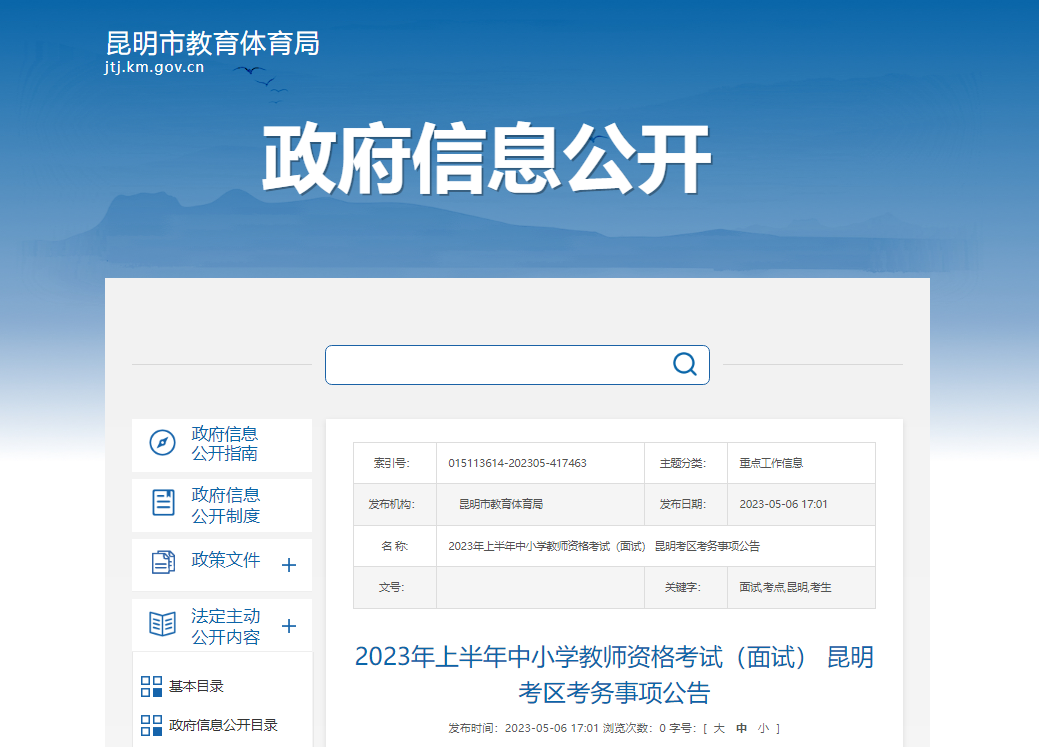The image size is (1039, 747).
Task: Set article font size to 大
Action: (718, 728)
